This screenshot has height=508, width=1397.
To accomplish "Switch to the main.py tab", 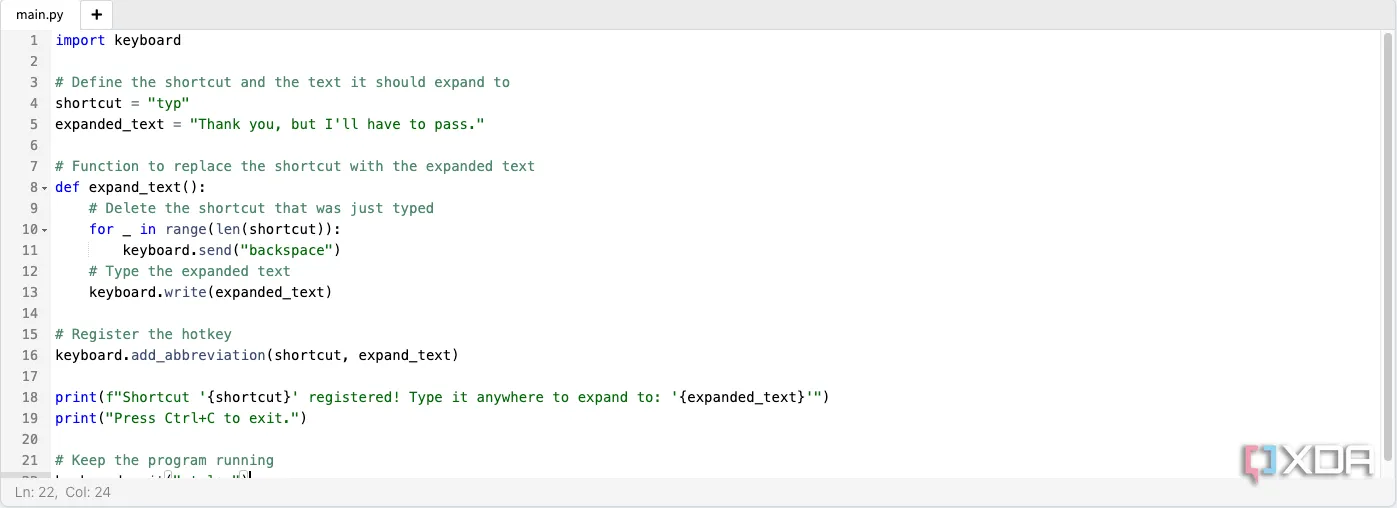I will pyautogui.click(x=40, y=15).
